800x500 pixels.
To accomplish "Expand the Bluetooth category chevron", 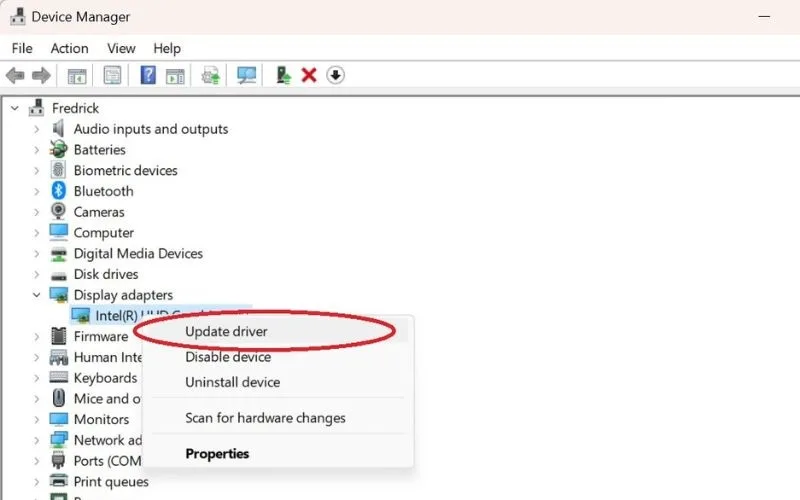I will coord(36,191).
